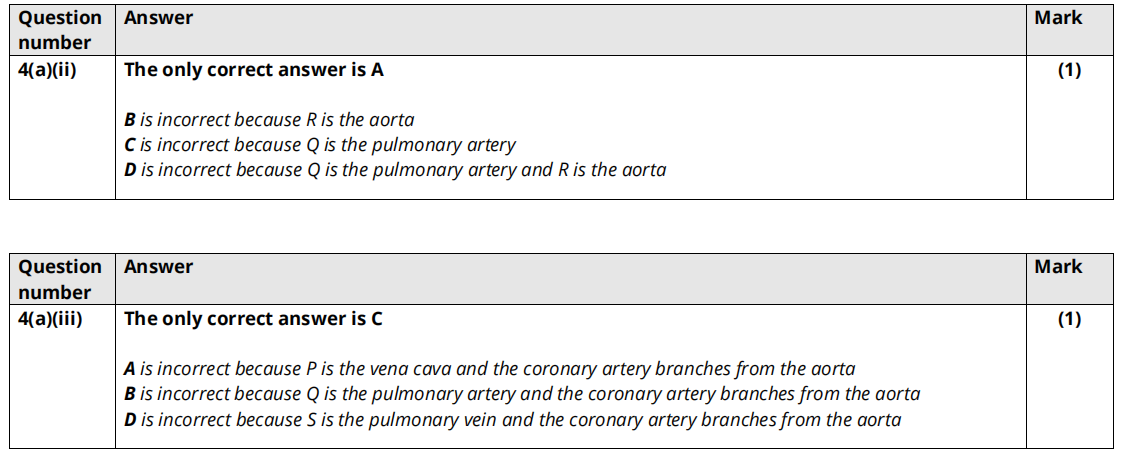Screen dimensions: 1128x454
Task: Click 'Question number' header above 4(a)(ii)
Action: 60,30
